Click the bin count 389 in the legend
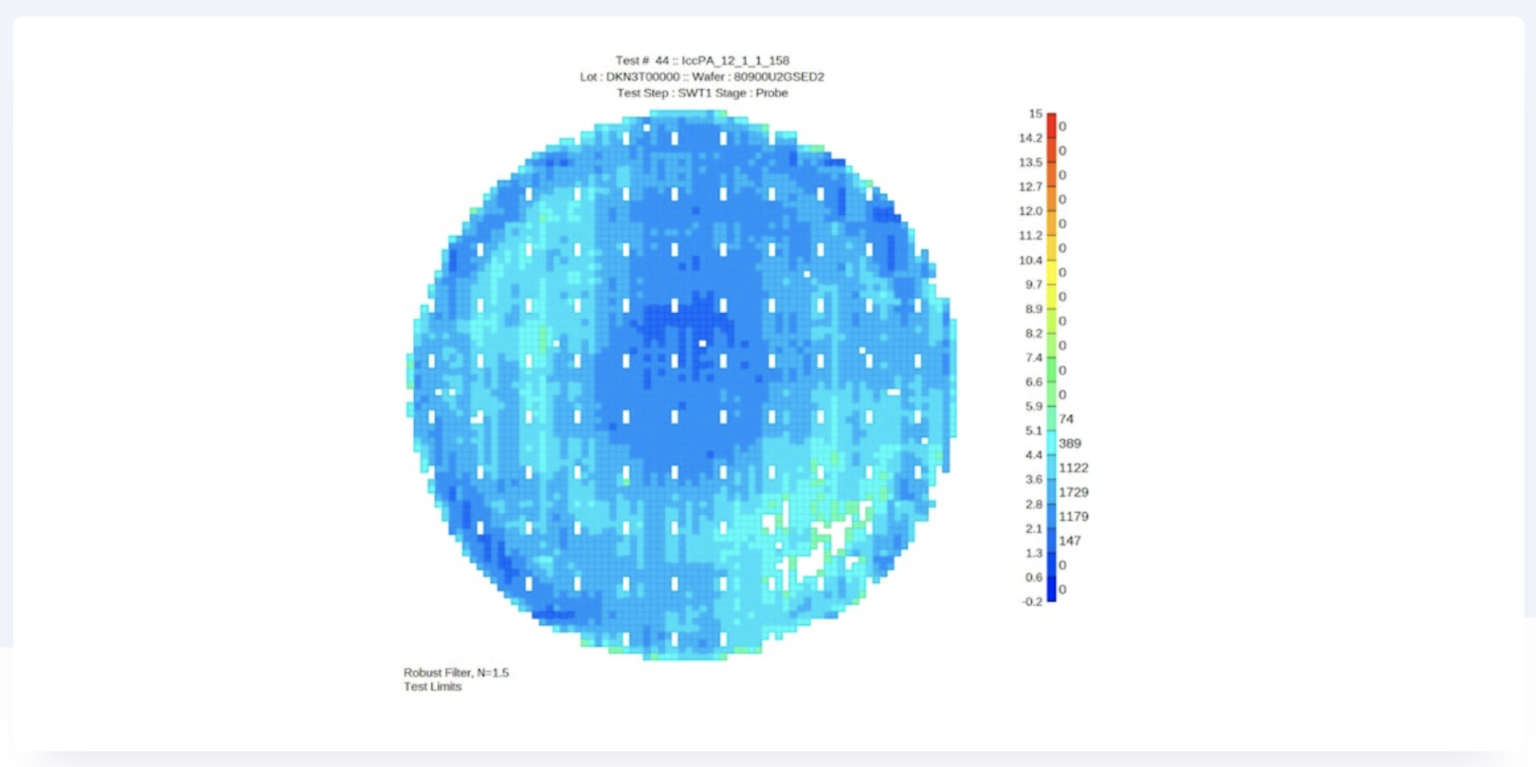 [x=1069, y=443]
